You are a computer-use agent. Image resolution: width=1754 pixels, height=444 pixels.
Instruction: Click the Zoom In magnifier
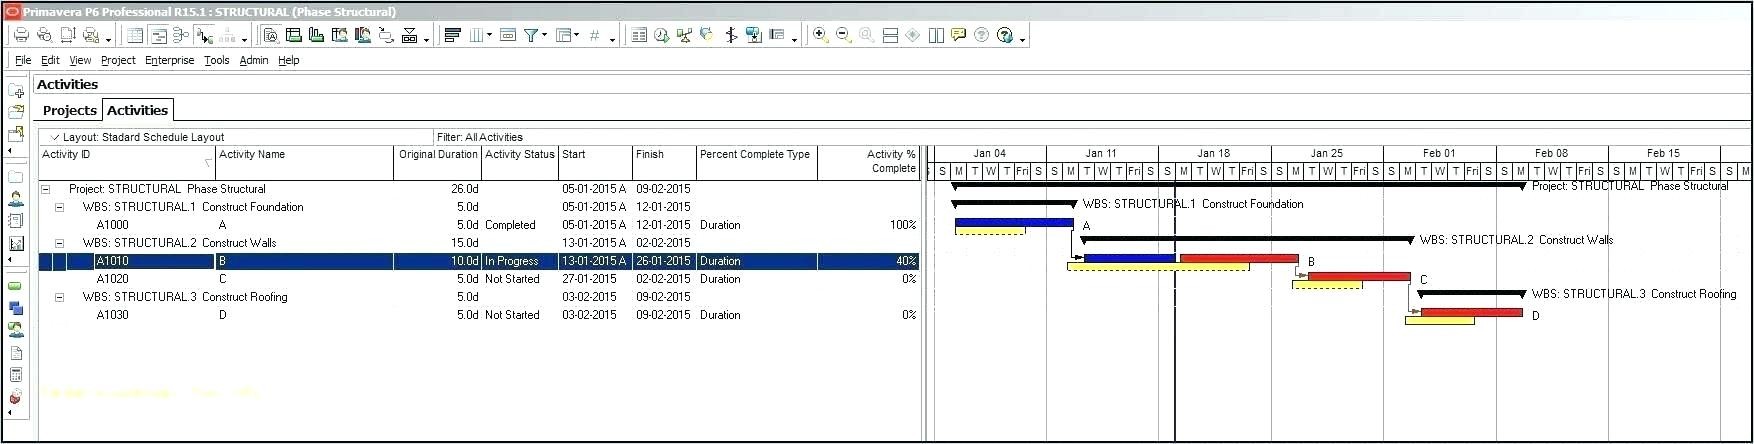pos(820,35)
